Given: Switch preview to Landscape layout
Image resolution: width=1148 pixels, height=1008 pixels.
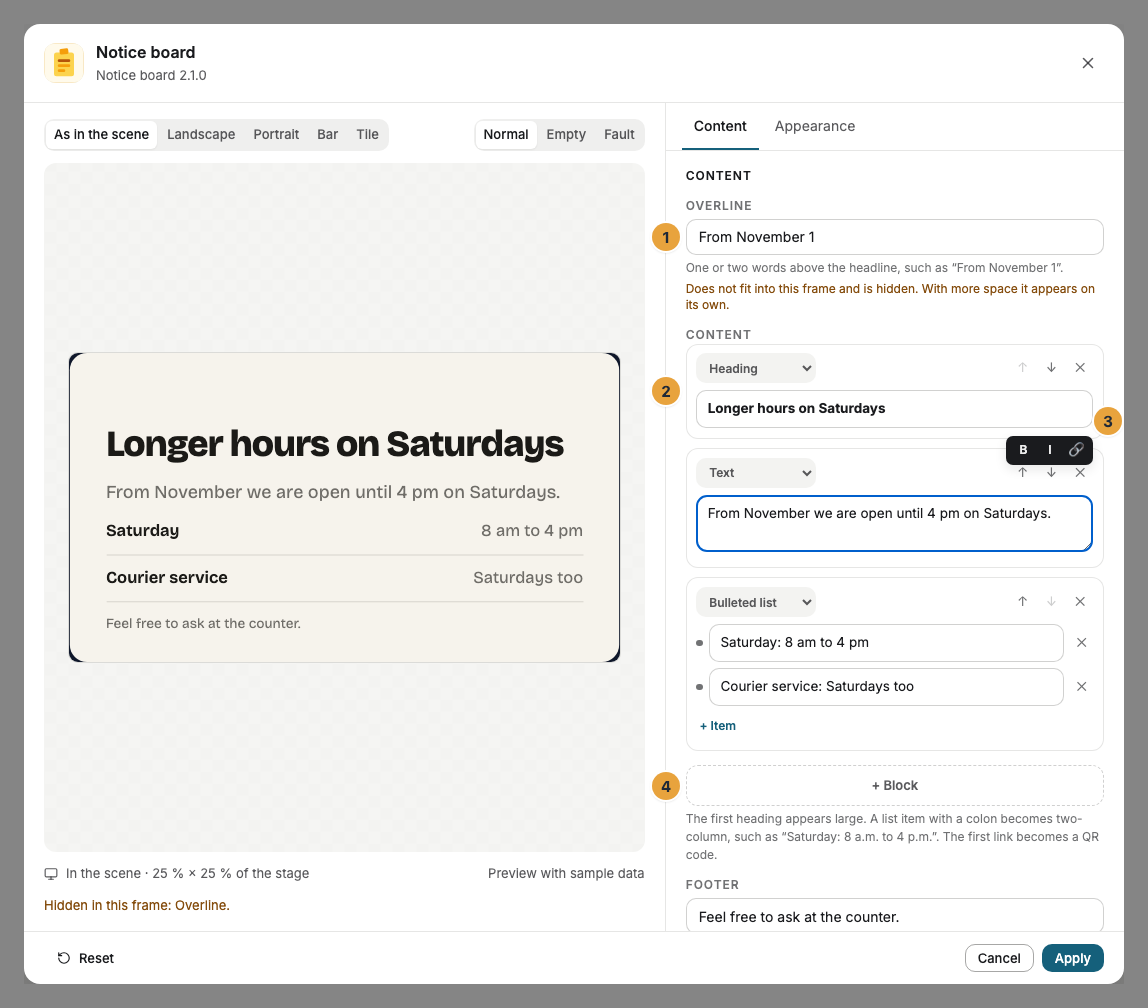Looking at the screenshot, I should [201, 135].
